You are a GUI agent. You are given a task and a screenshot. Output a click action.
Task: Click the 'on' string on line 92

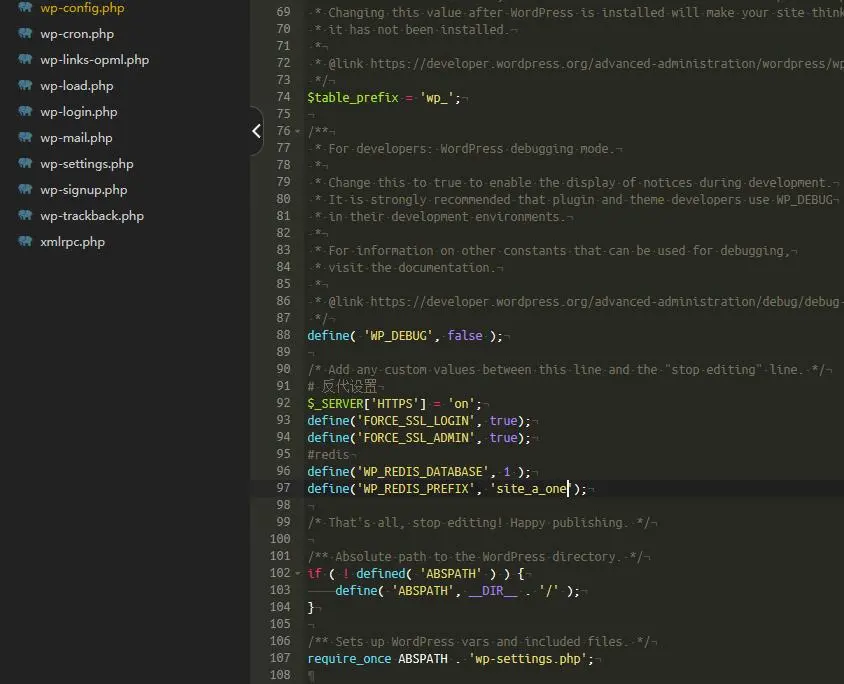(x=462, y=404)
